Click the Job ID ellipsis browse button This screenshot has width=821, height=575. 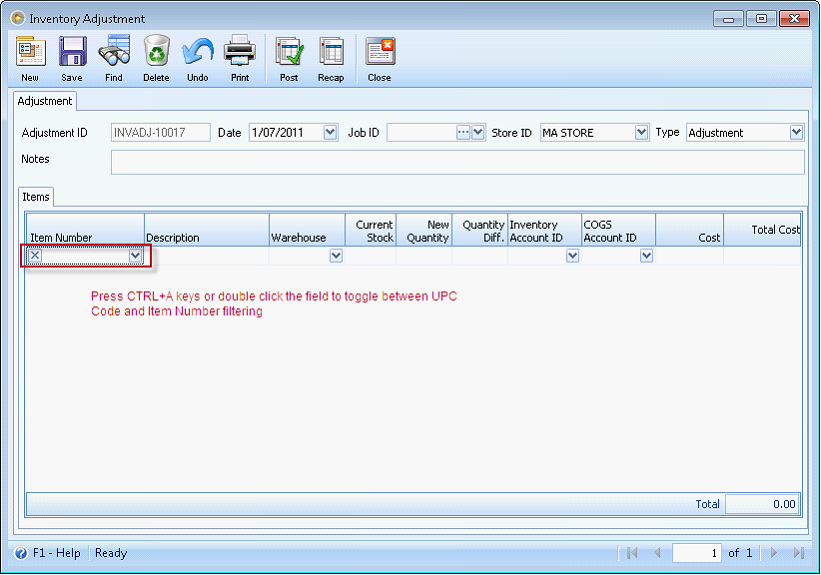463,132
